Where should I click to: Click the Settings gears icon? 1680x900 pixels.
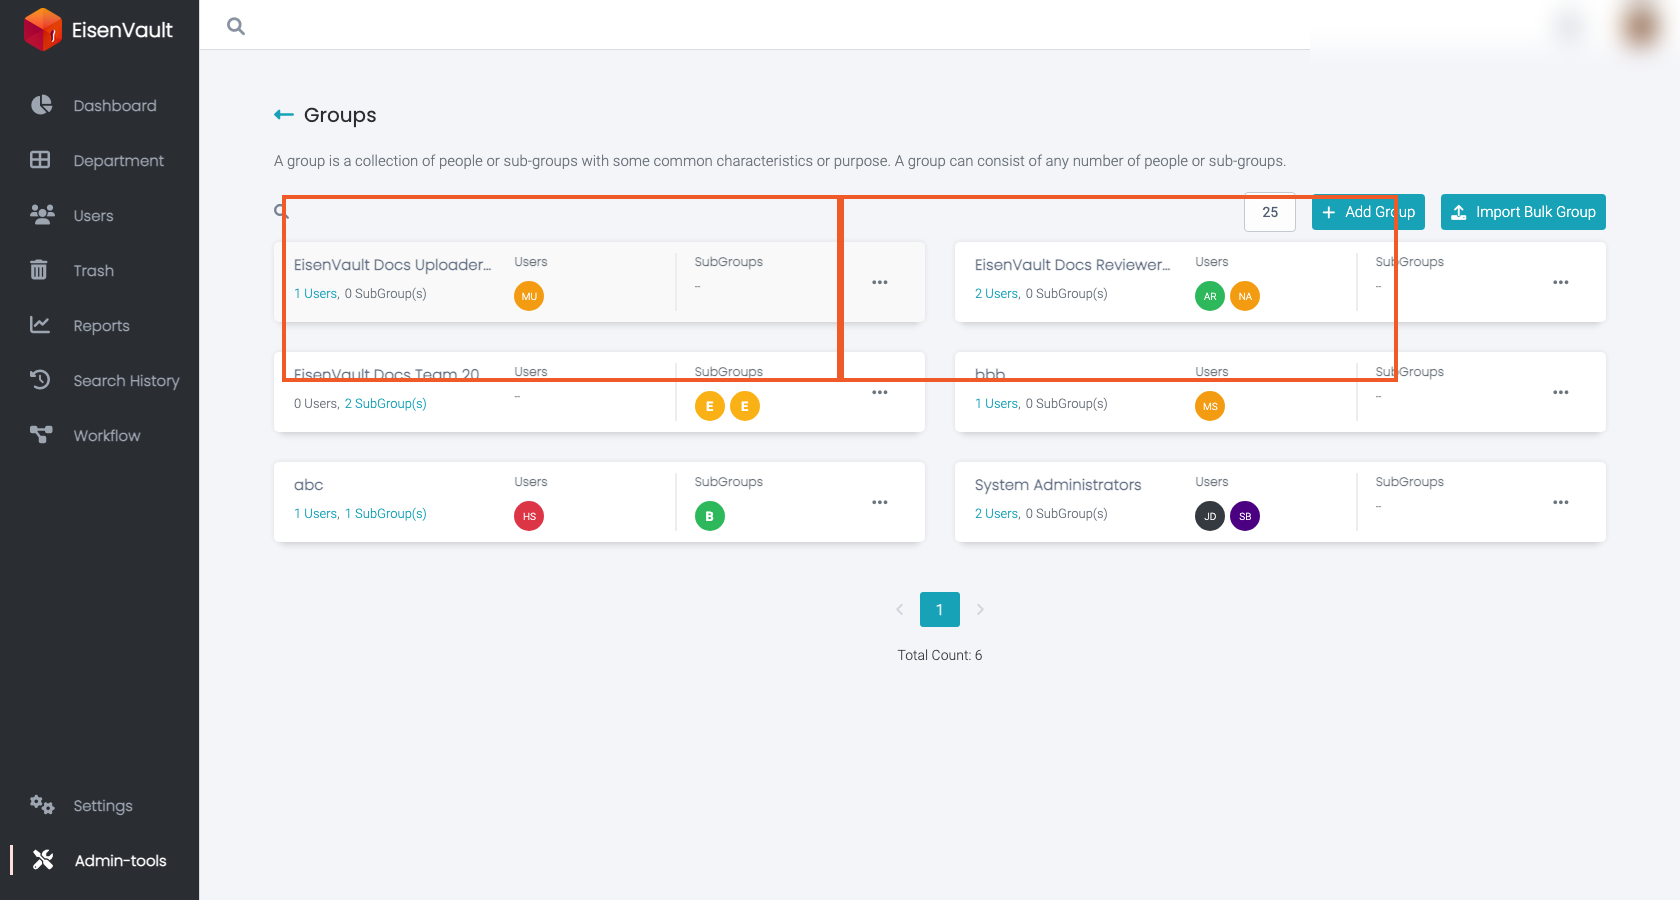tap(42, 805)
